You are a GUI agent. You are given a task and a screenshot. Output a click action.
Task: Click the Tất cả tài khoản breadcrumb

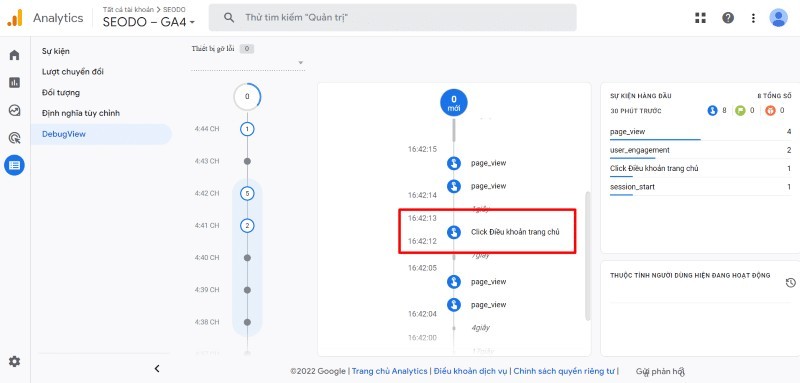coord(128,10)
